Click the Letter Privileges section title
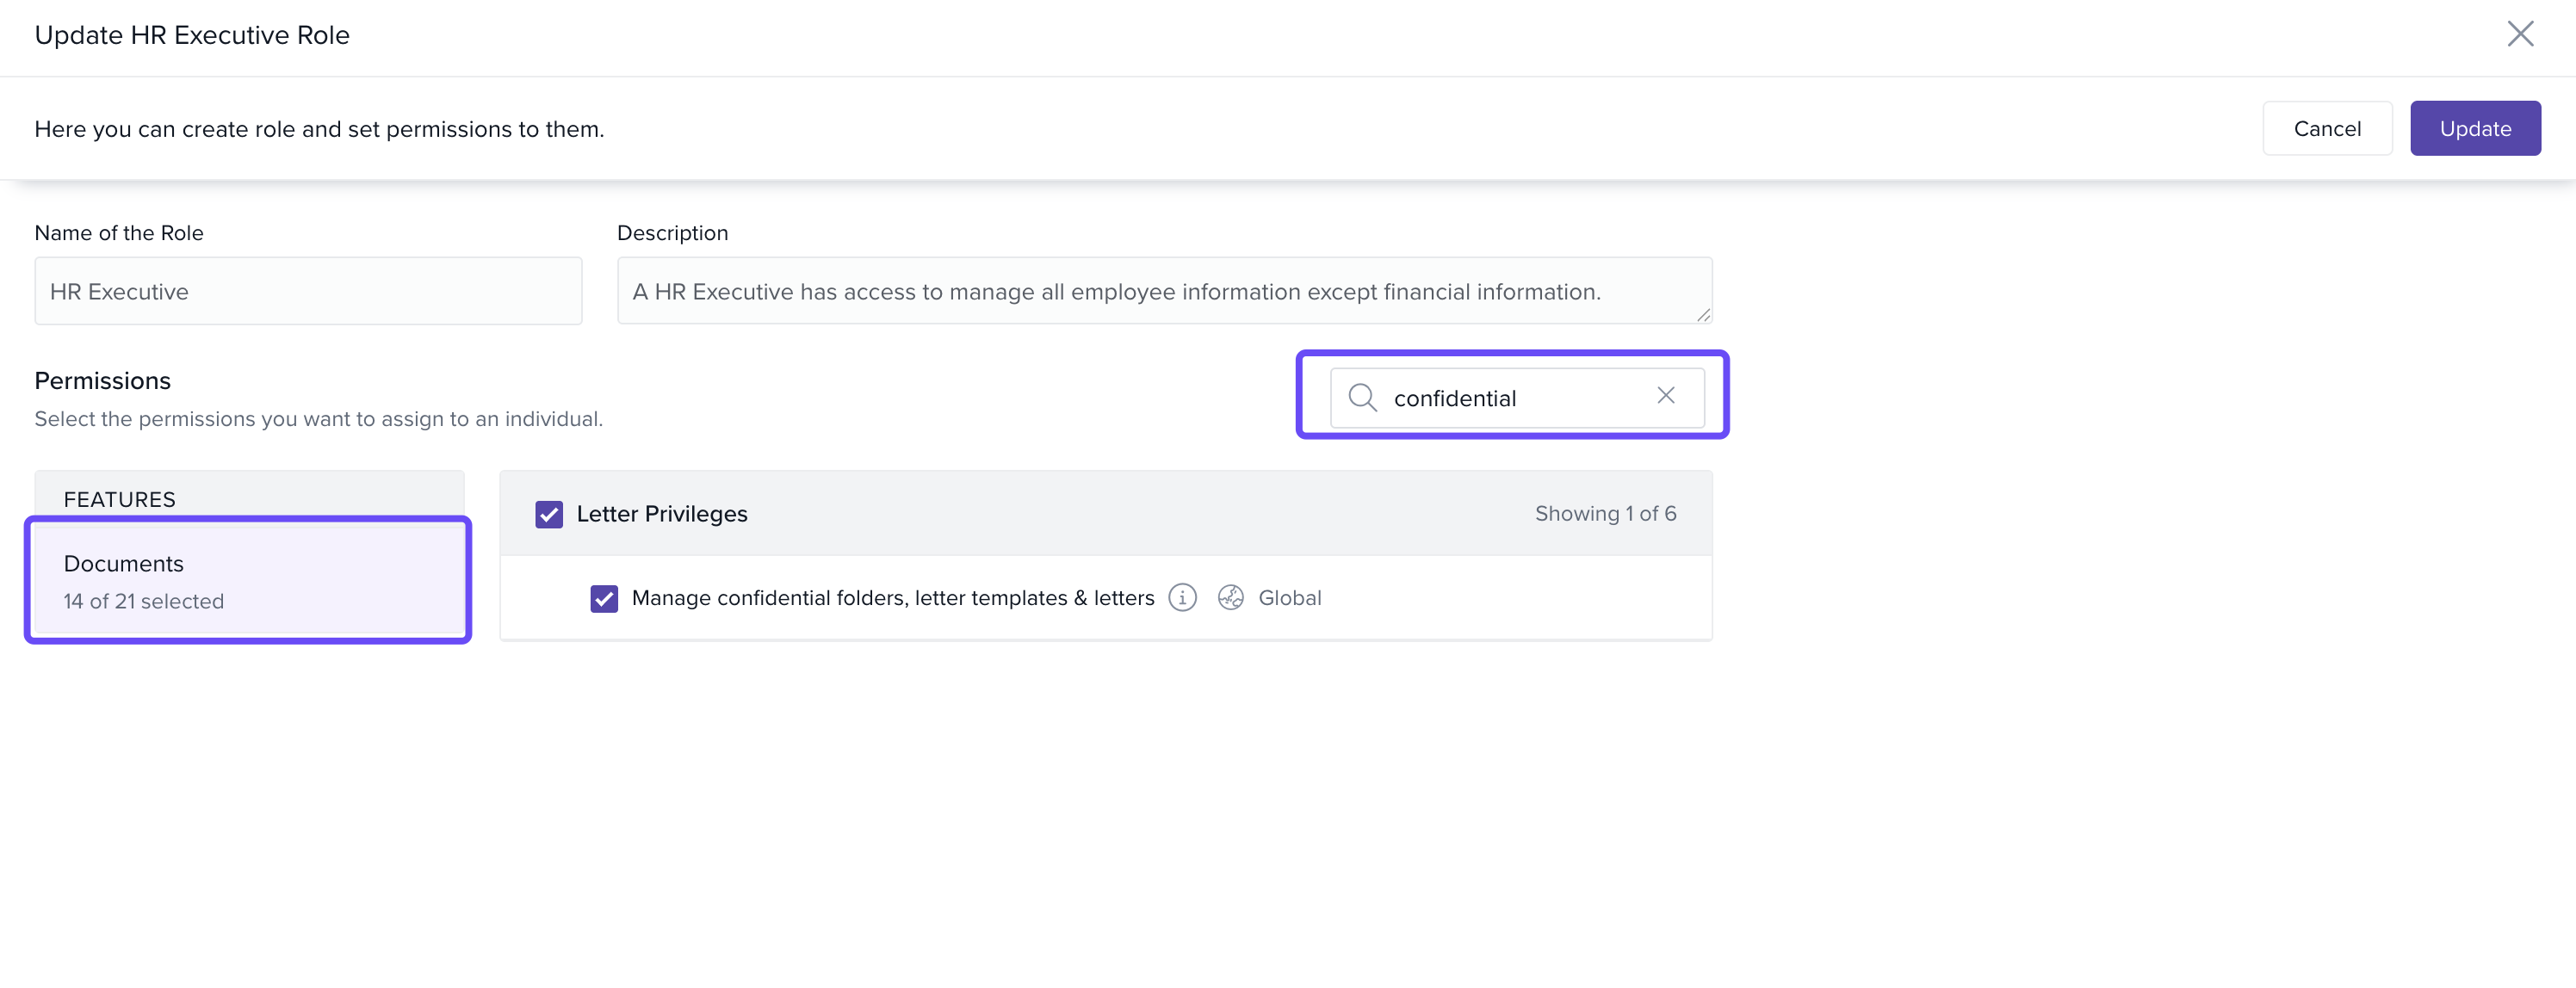The image size is (2576, 988). click(x=661, y=514)
